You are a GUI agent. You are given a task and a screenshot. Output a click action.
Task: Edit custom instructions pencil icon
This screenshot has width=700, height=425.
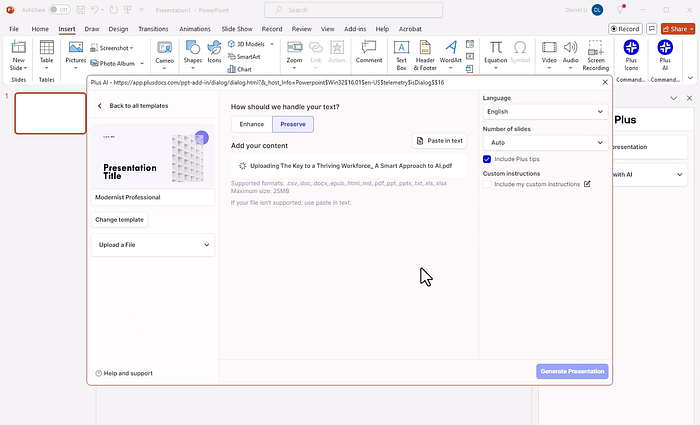[587, 184]
